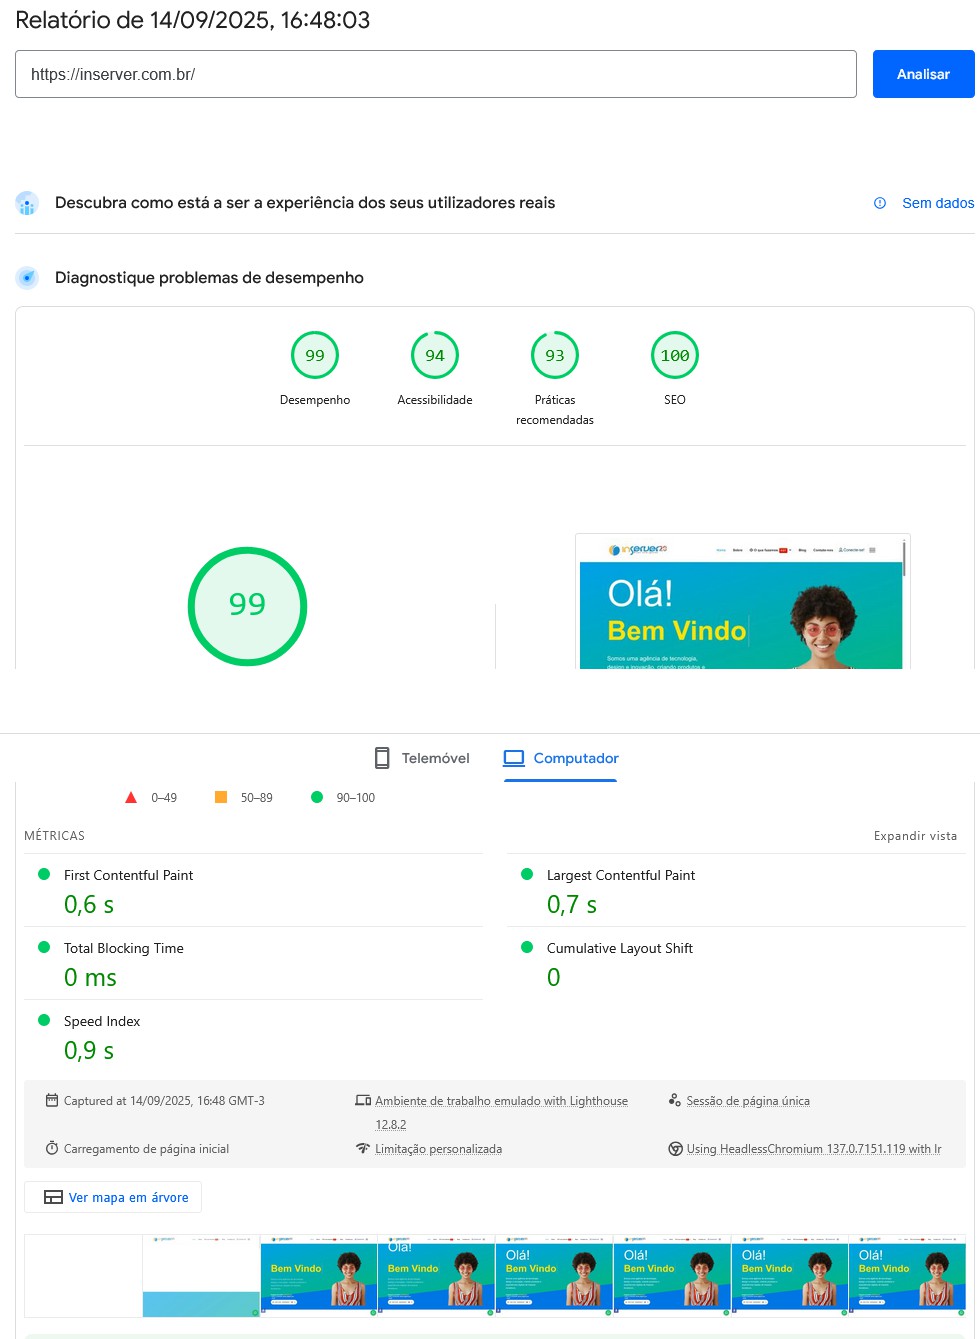Viewport: 980px width, 1339px height.
Task: Click the treemap icon beside Ver mapa em árvore
Action: tap(53, 1197)
